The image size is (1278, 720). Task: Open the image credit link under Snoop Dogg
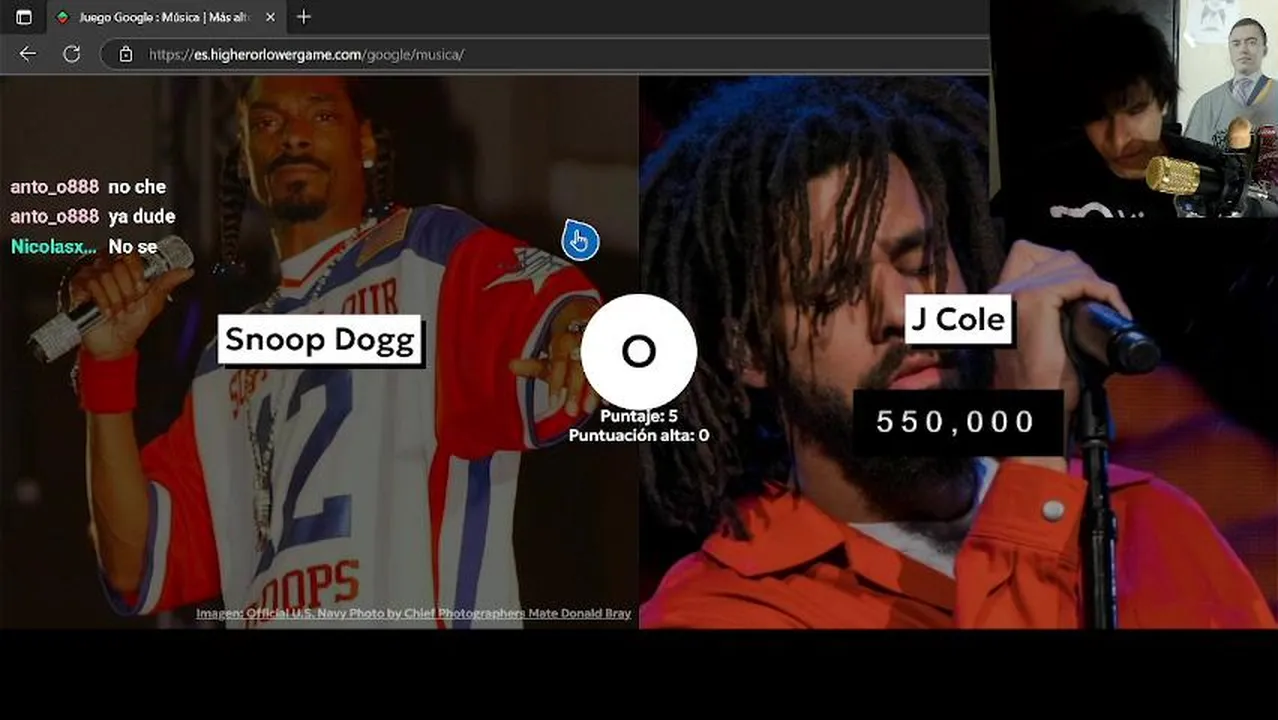(413, 613)
